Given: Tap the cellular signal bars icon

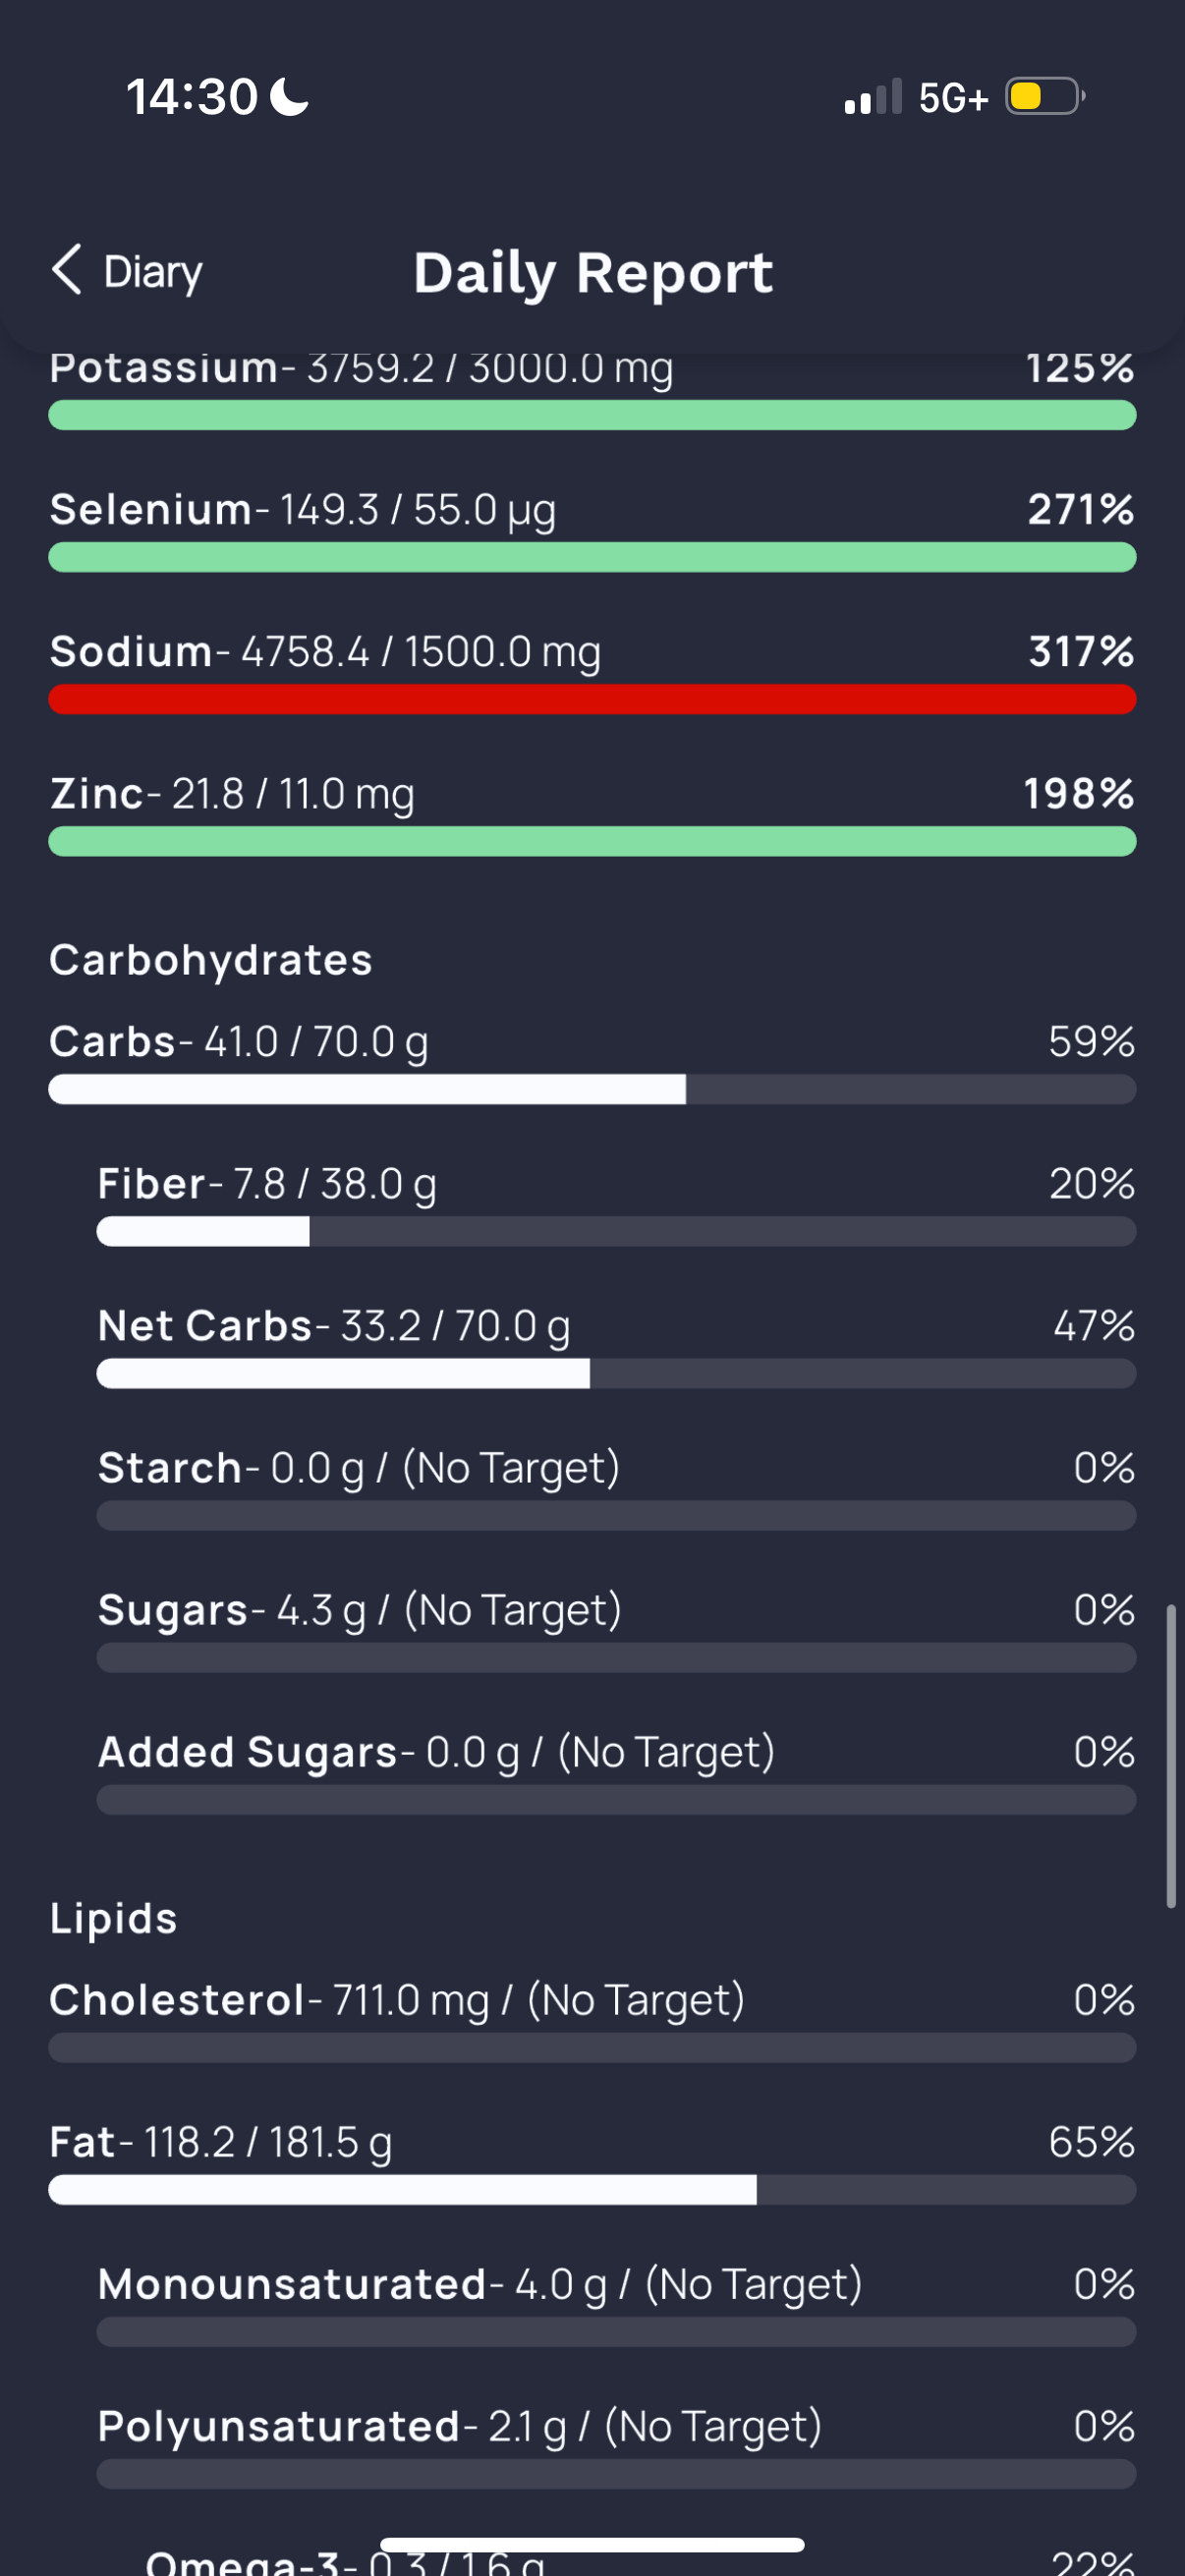Looking at the screenshot, I should (872, 97).
